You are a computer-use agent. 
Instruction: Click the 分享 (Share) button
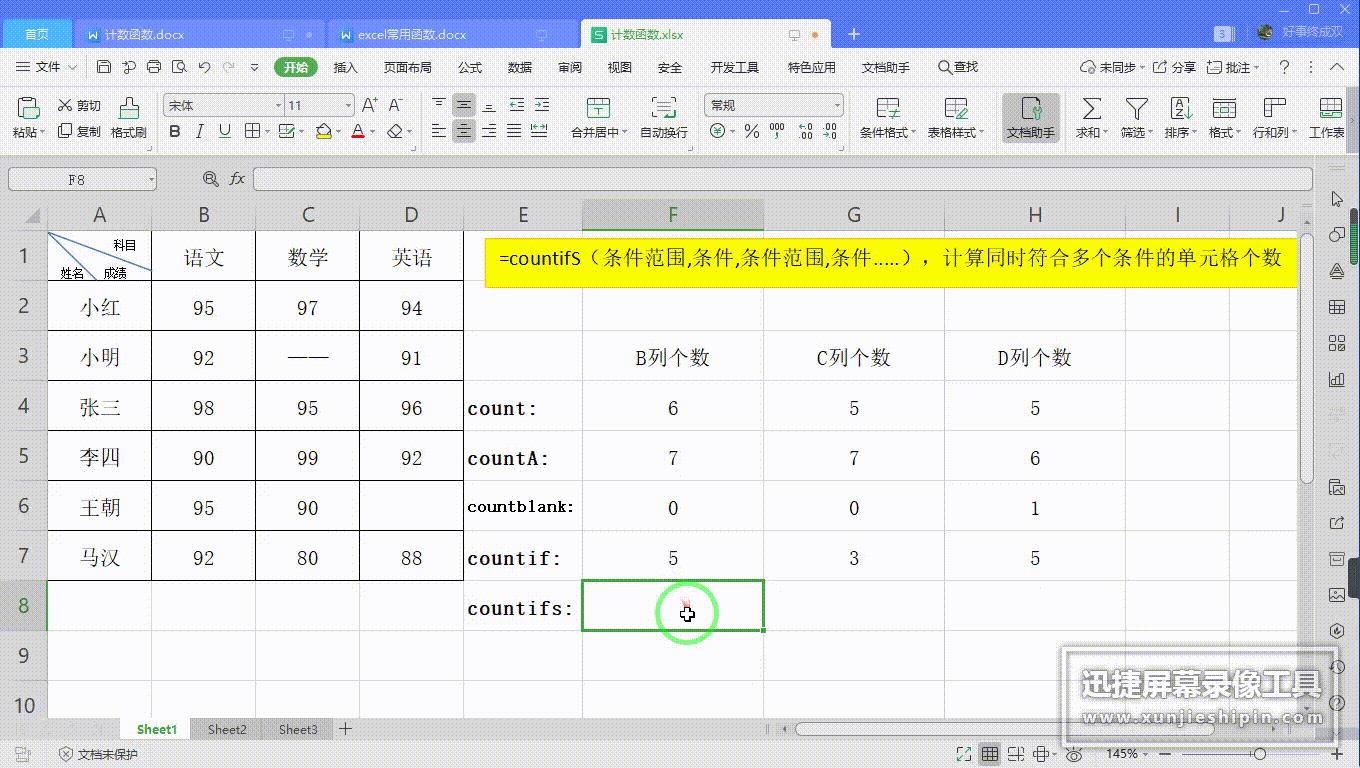(1175, 67)
